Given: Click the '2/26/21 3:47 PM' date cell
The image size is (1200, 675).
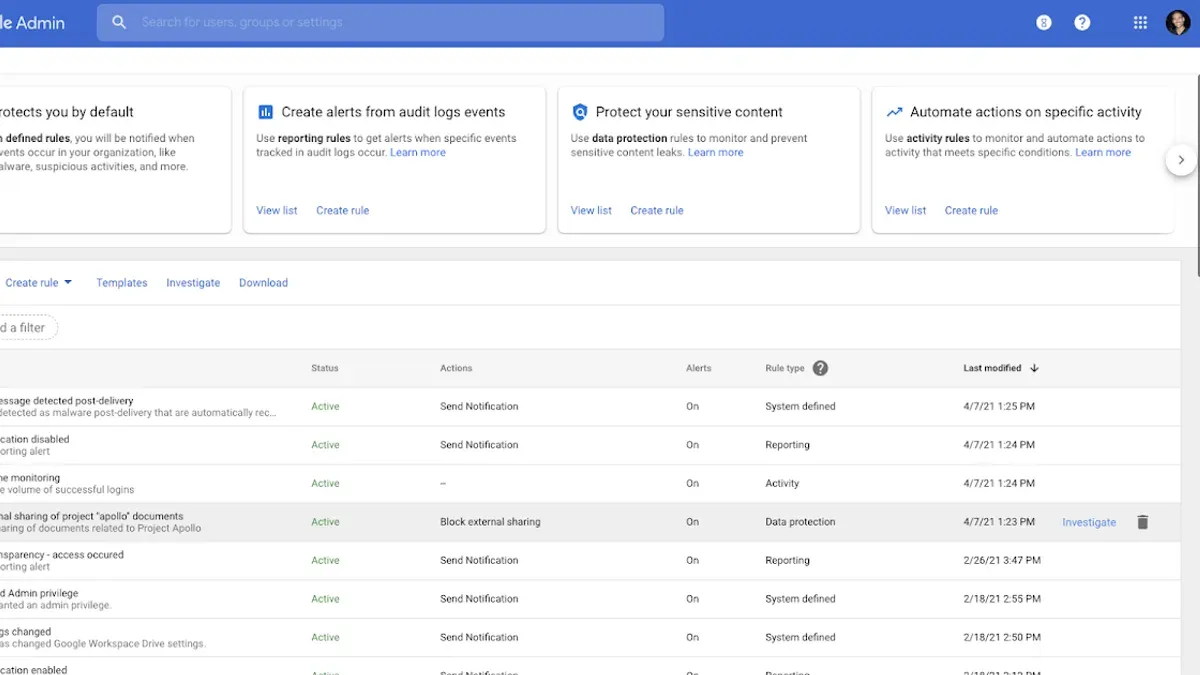Looking at the screenshot, I should pyautogui.click(x=1002, y=560).
